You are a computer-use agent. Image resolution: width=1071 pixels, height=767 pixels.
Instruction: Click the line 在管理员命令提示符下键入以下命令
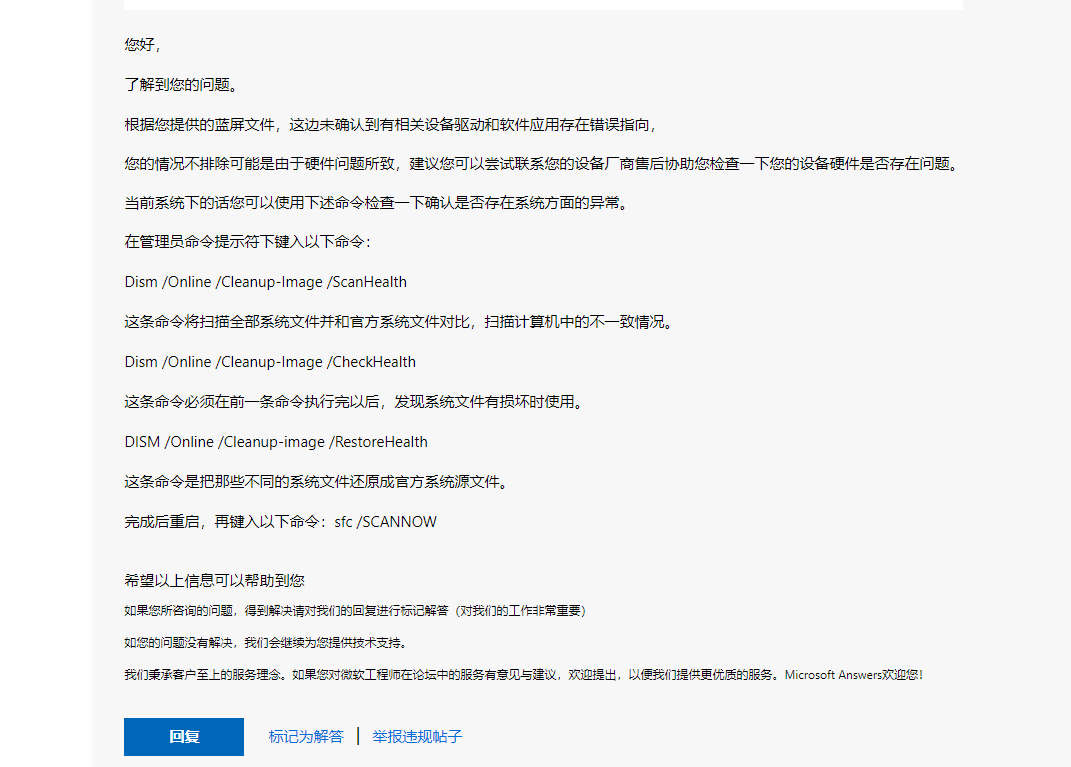tap(248, 242)
